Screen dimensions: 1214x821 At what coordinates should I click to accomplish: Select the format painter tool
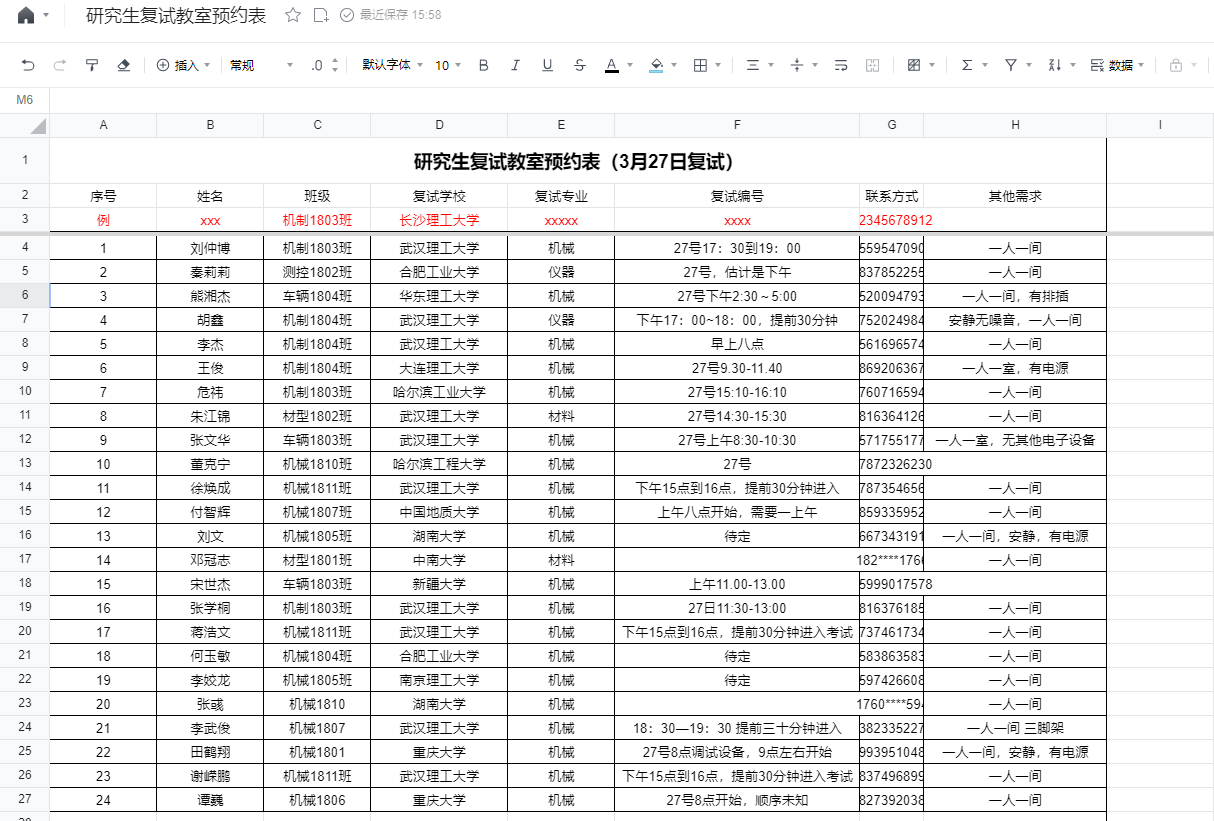(x=92, y=65)
